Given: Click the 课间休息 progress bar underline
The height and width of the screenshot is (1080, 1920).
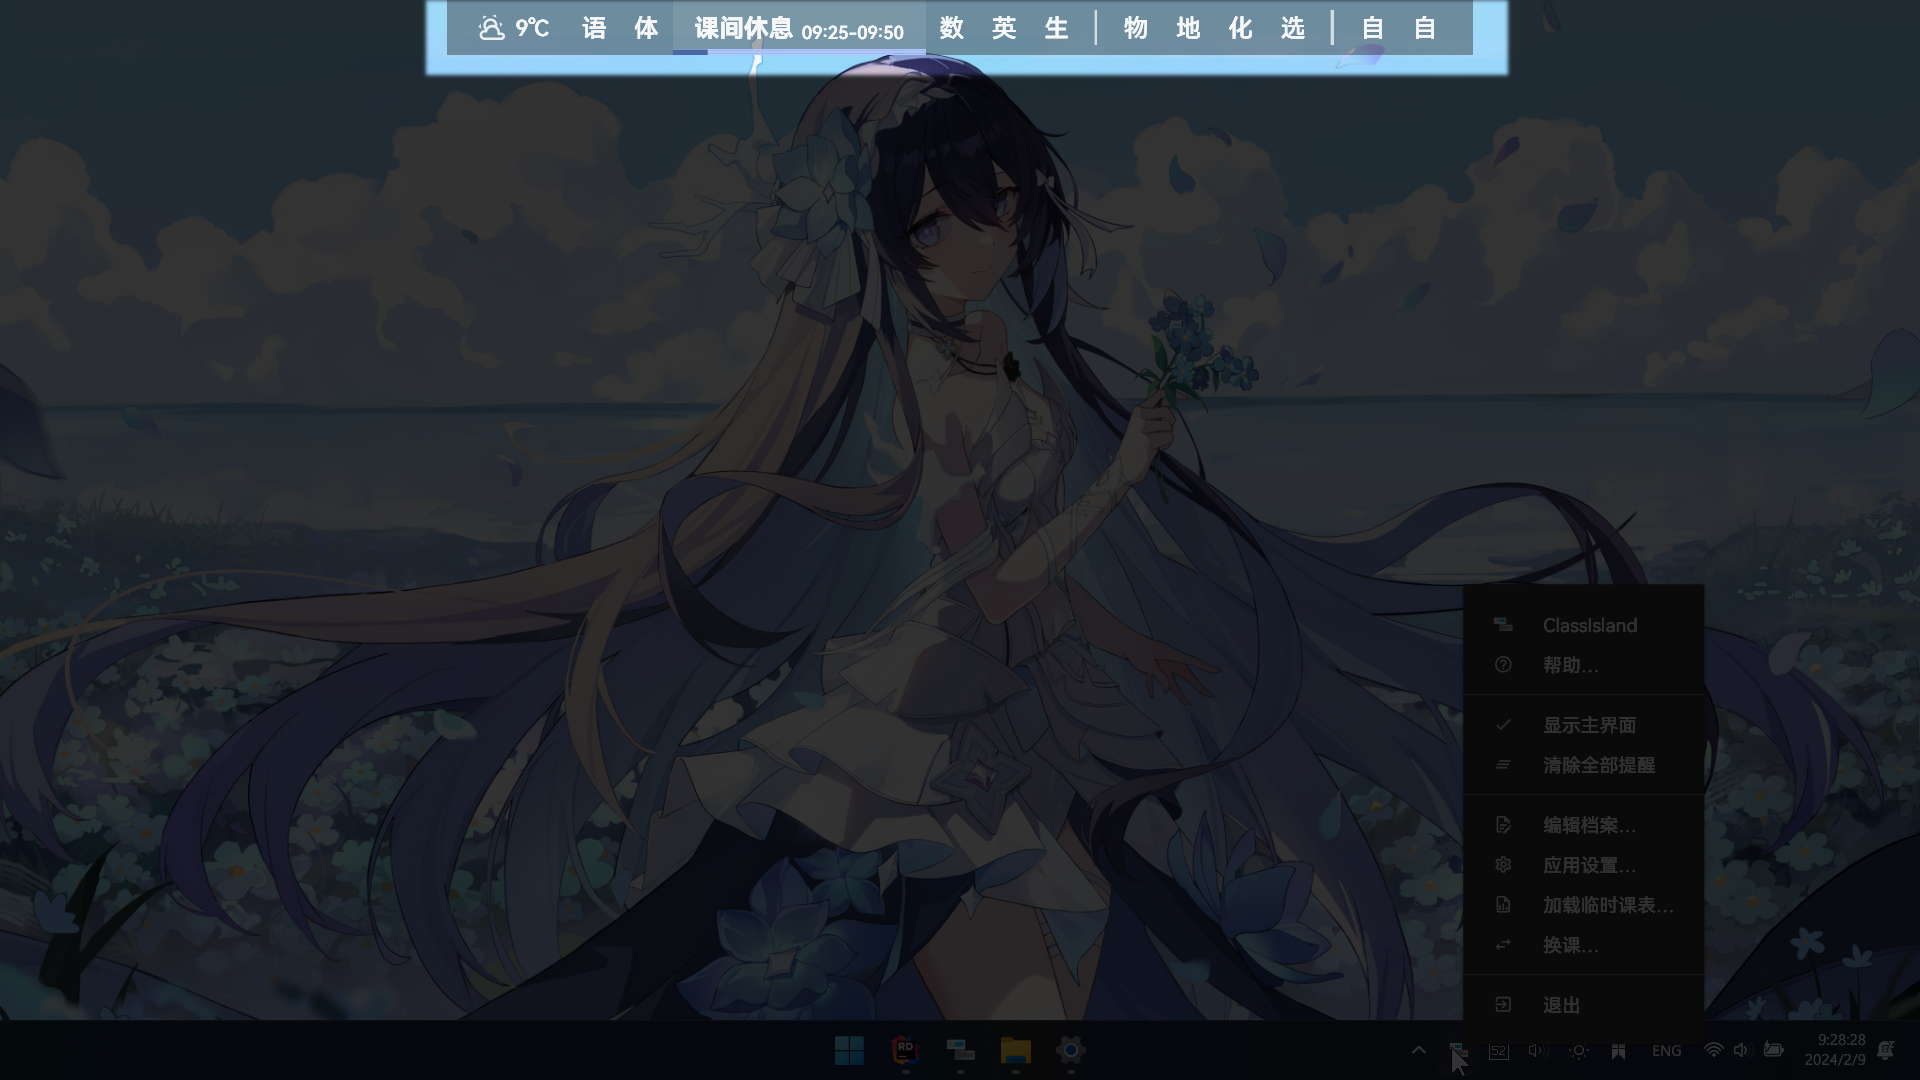Looking at the screenshot, I should point(798,52).
